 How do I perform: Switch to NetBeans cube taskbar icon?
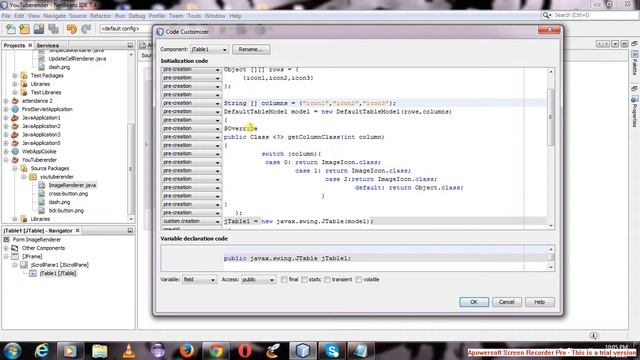303,351
